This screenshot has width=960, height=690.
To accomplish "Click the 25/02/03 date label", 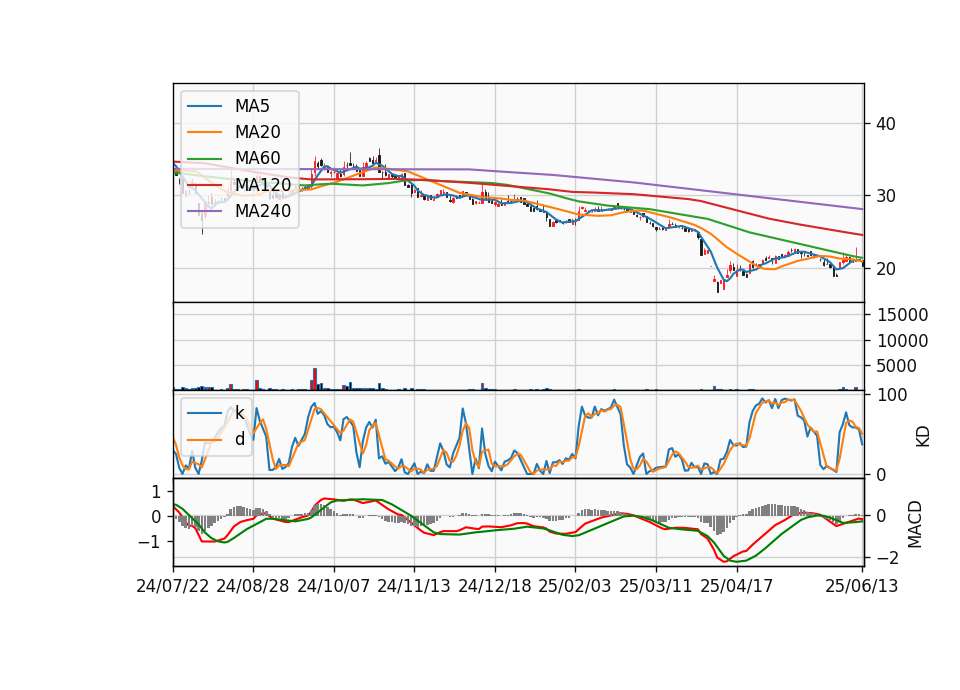I will tap(575, 586).
